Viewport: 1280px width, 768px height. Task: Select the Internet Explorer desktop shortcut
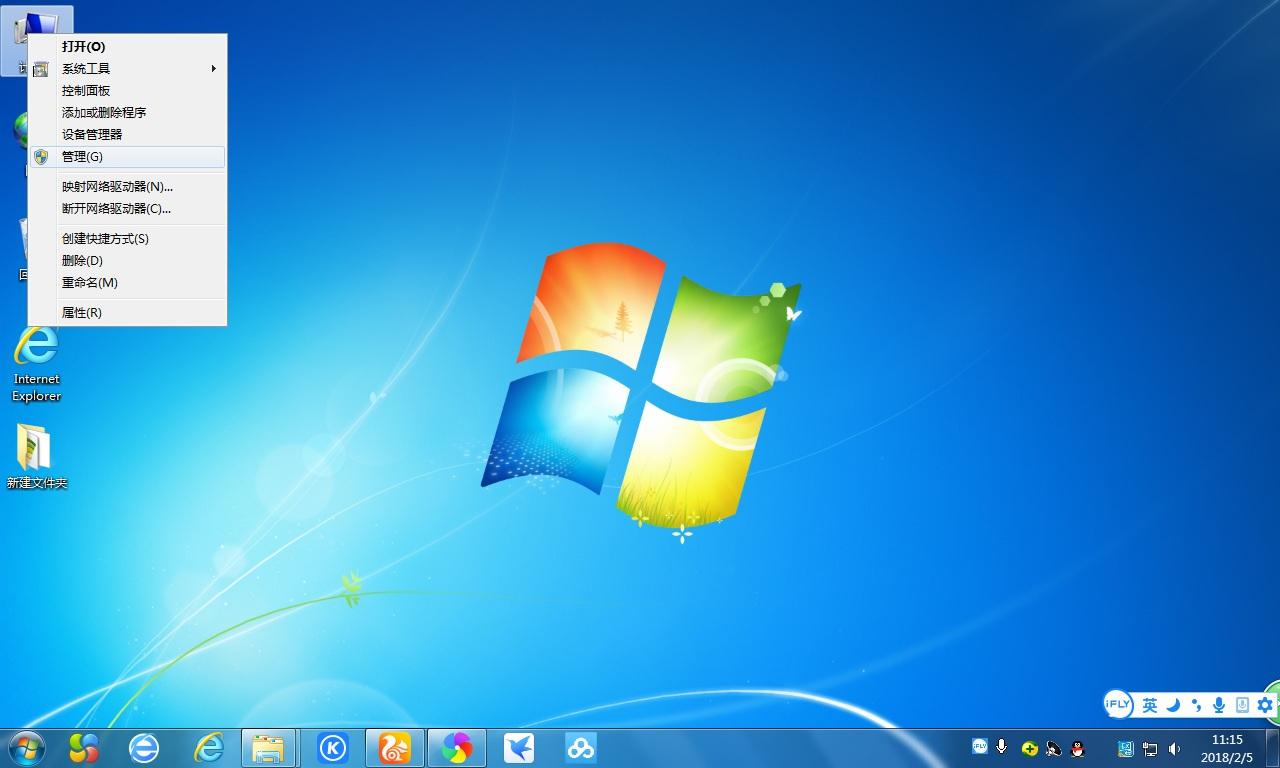[36, 364]
